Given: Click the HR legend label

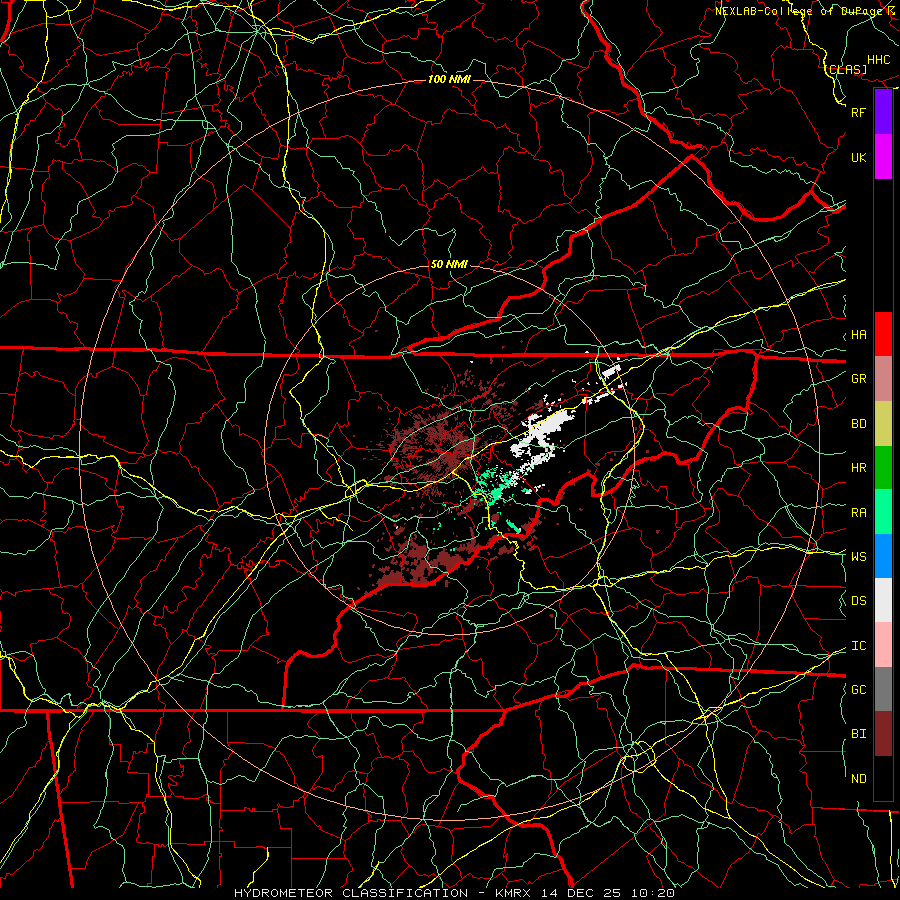Looking at the screenshot, I should tap(858, 468).
